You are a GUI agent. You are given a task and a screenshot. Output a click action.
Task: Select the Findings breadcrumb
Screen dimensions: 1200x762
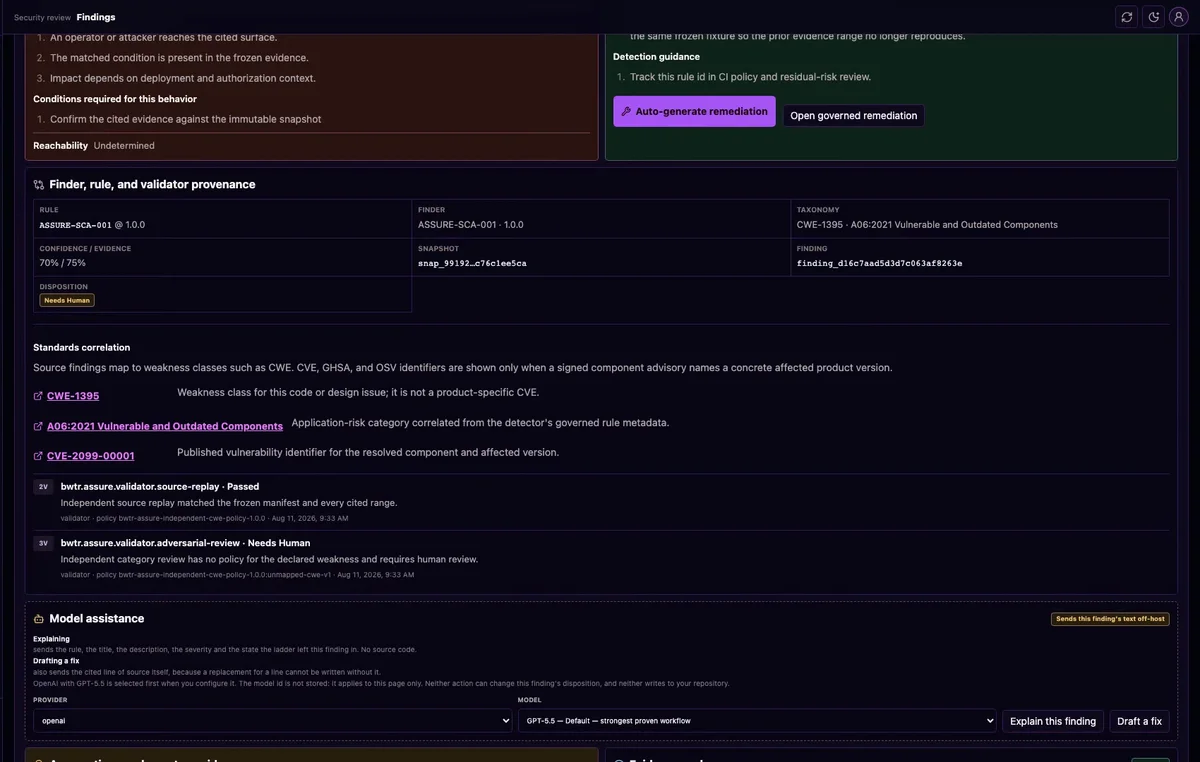coord(96,18)
